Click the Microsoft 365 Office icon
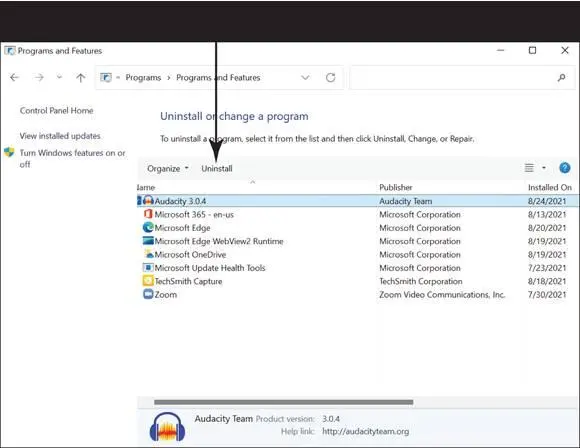Screen dimensions: 580x448 coord(148,214)
